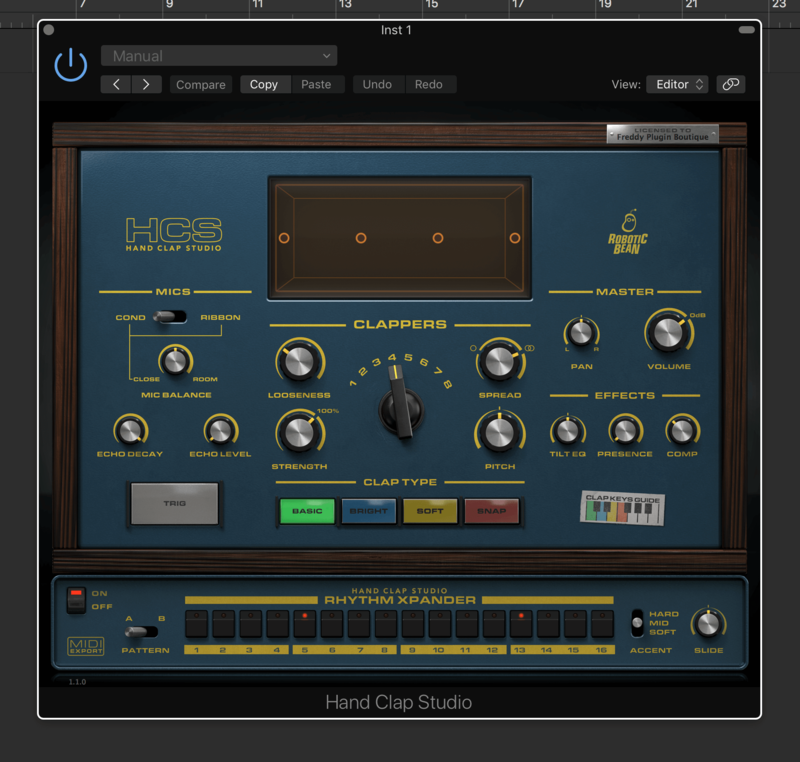Toggle active sequencer step 13
This screenshot has height=762, width=800.
click(521, 623)
